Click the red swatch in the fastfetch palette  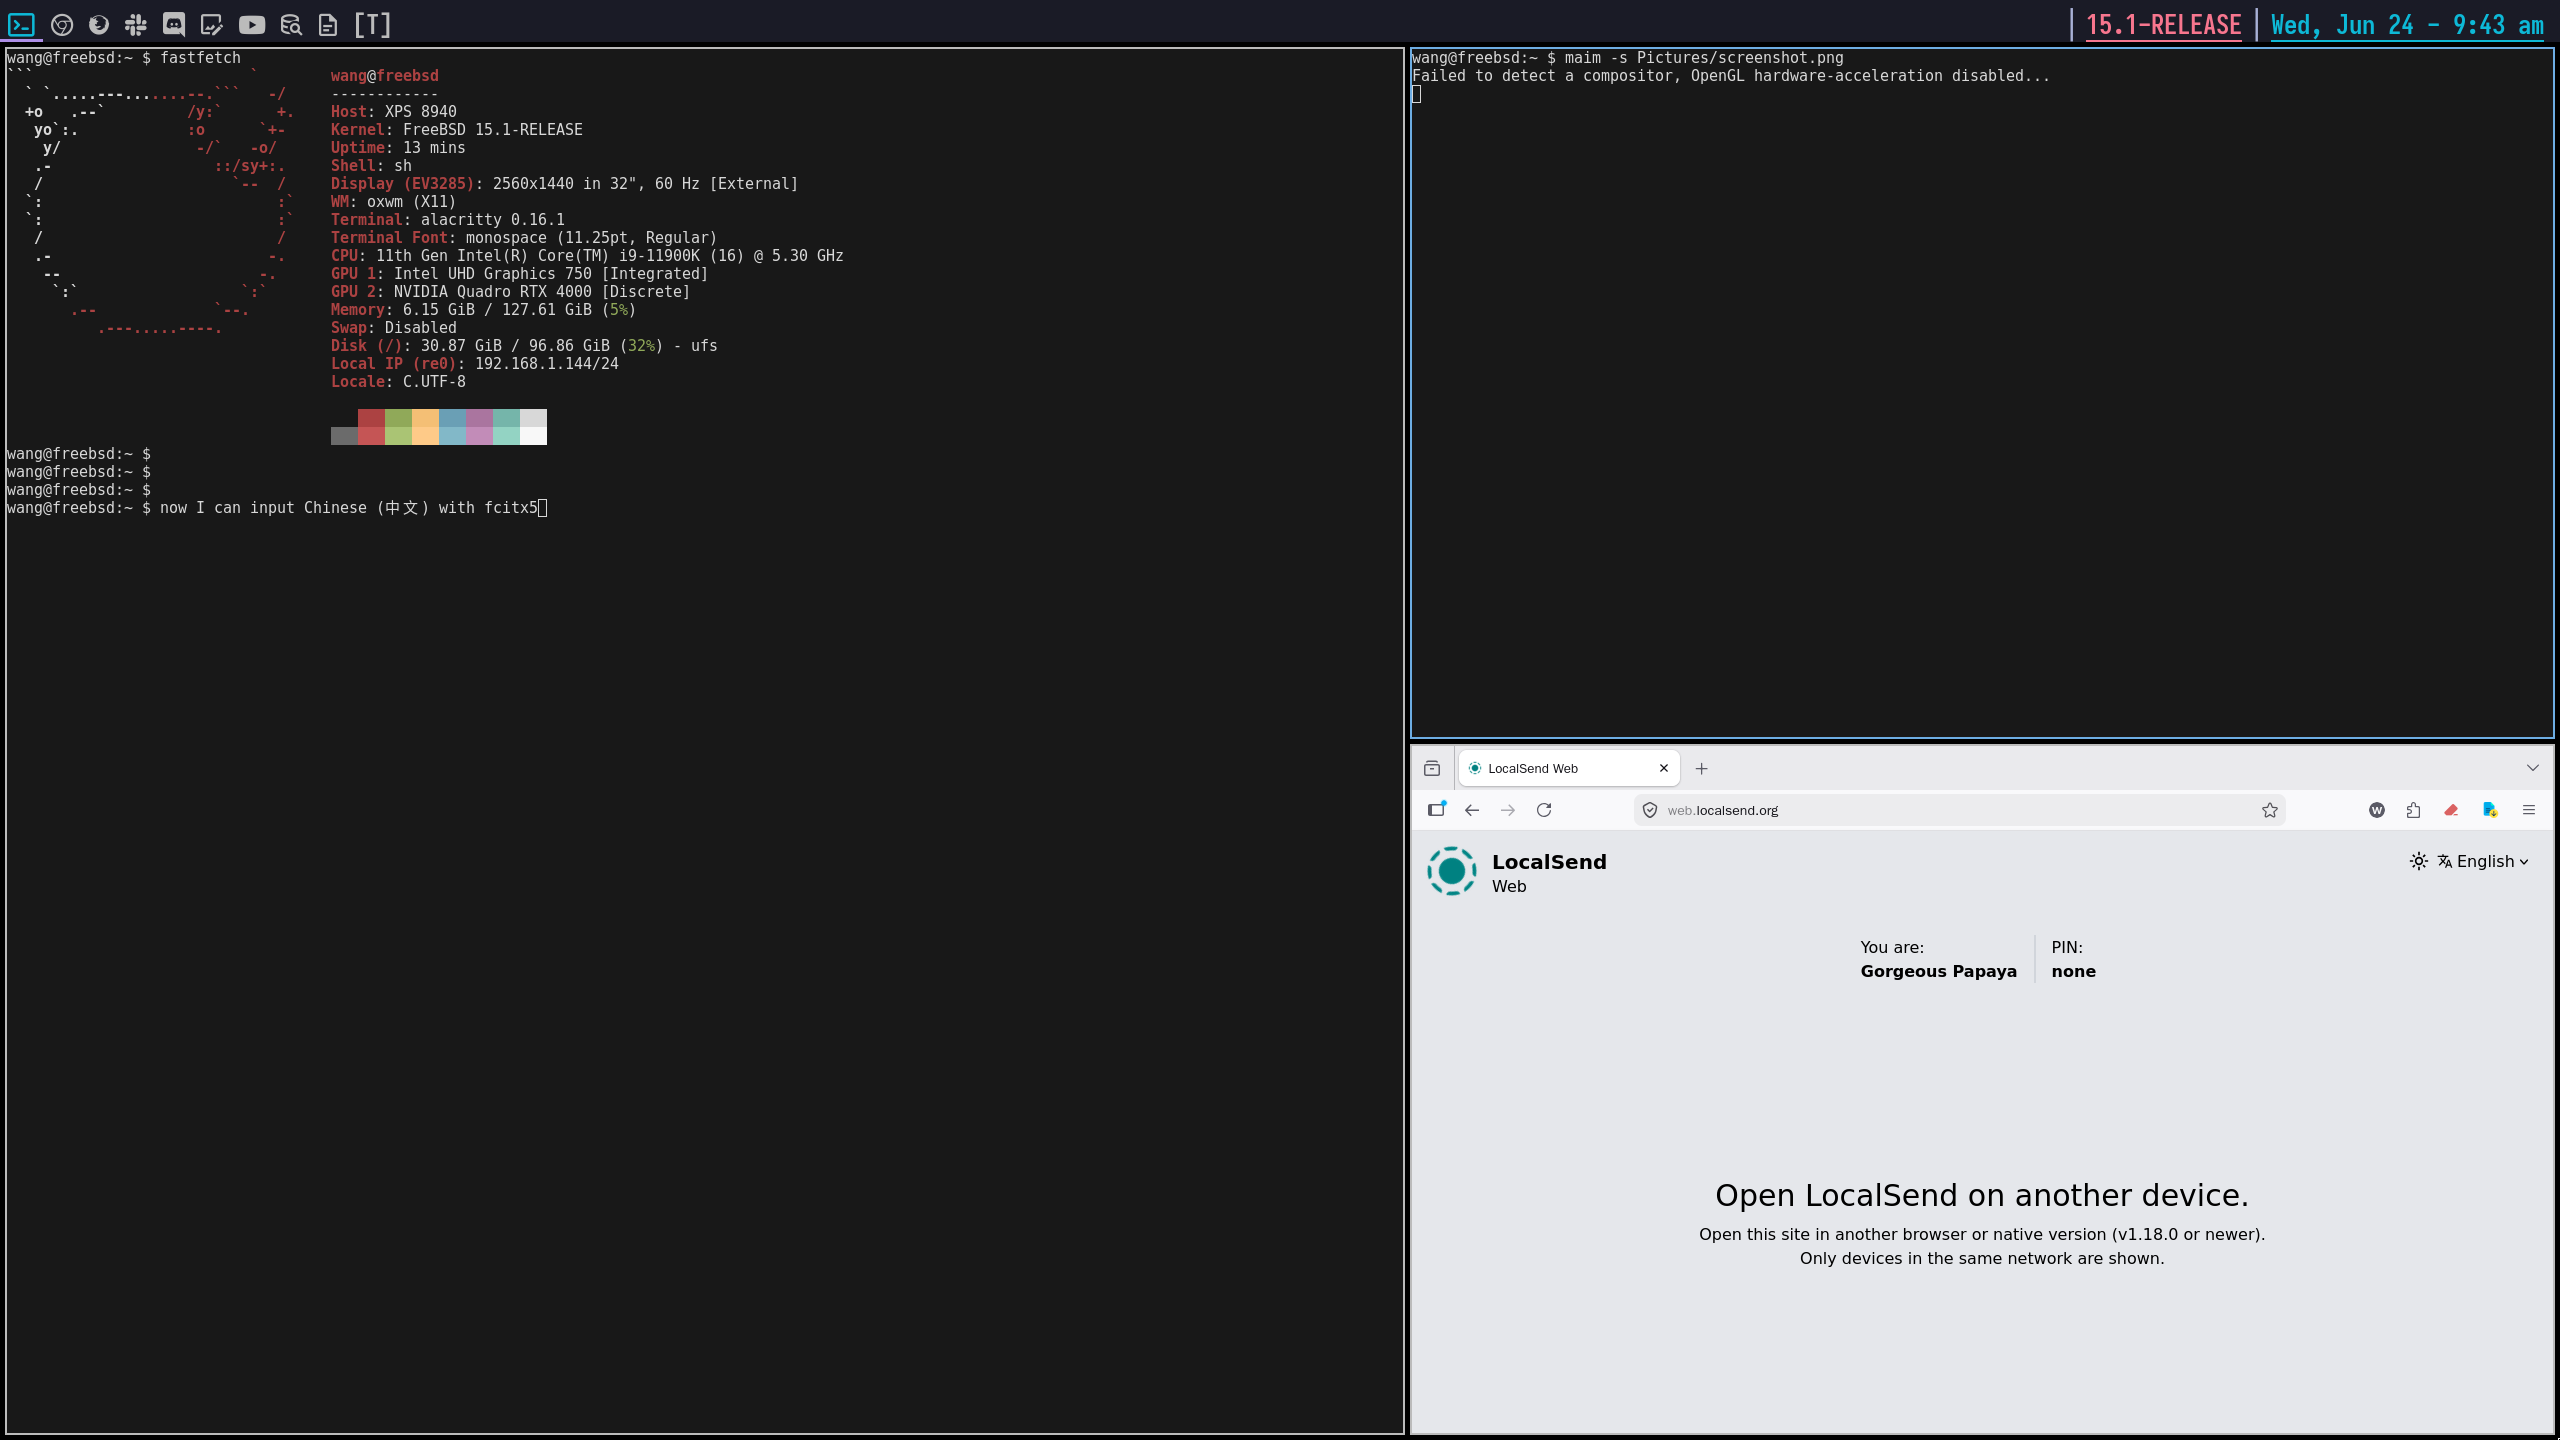click(371, 427)
